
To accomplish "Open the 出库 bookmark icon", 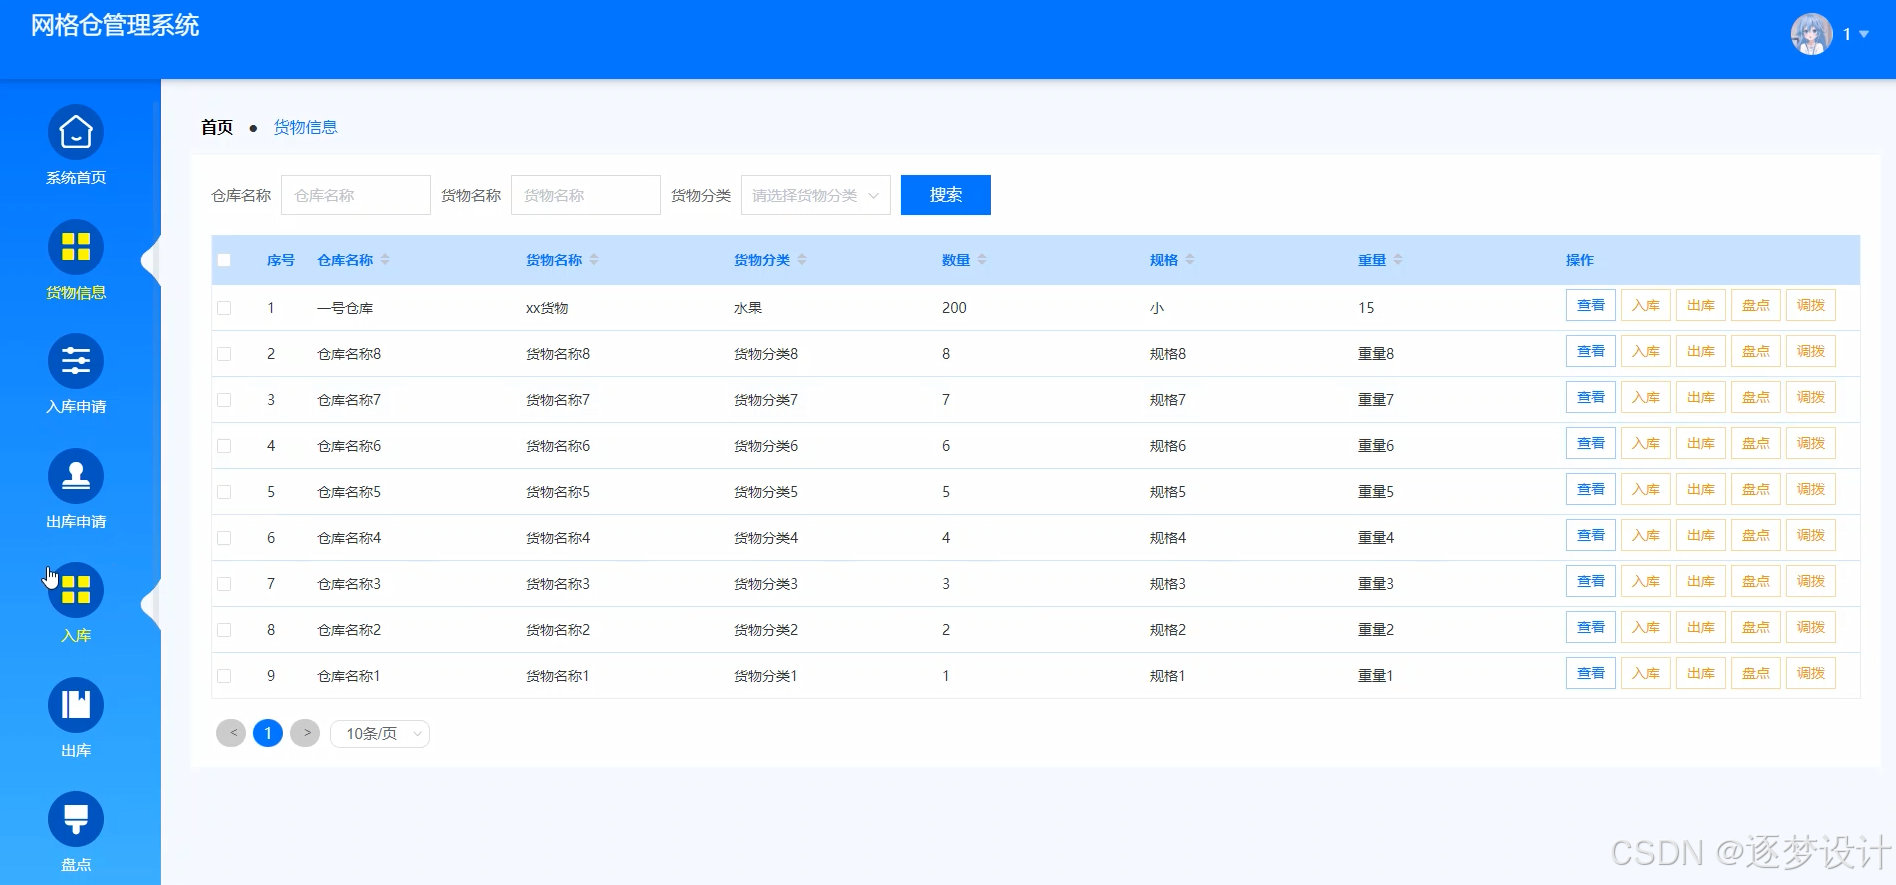I will point(76,705).
